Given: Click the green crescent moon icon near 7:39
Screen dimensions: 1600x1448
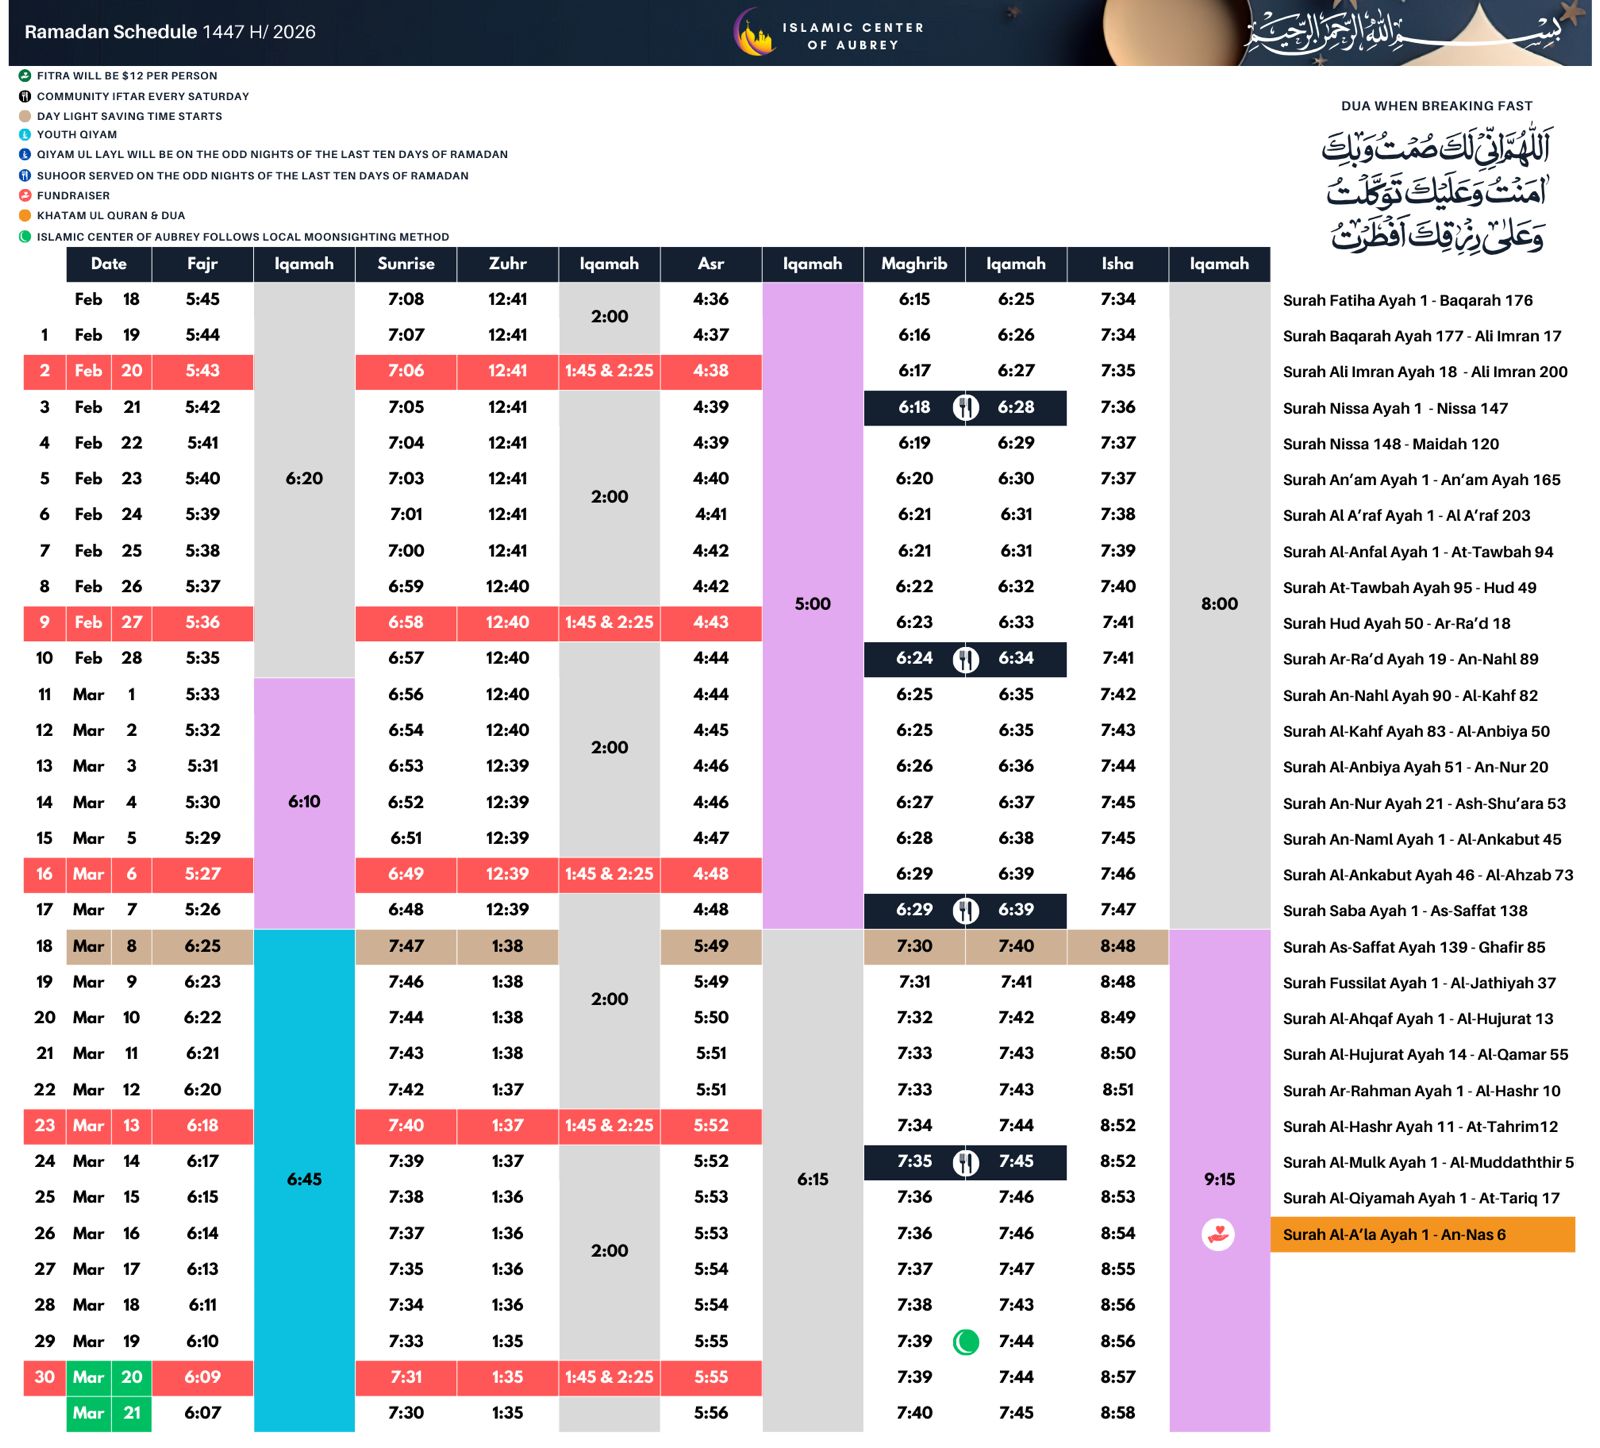Looking at the screenshot, I should pos(965,1342).
